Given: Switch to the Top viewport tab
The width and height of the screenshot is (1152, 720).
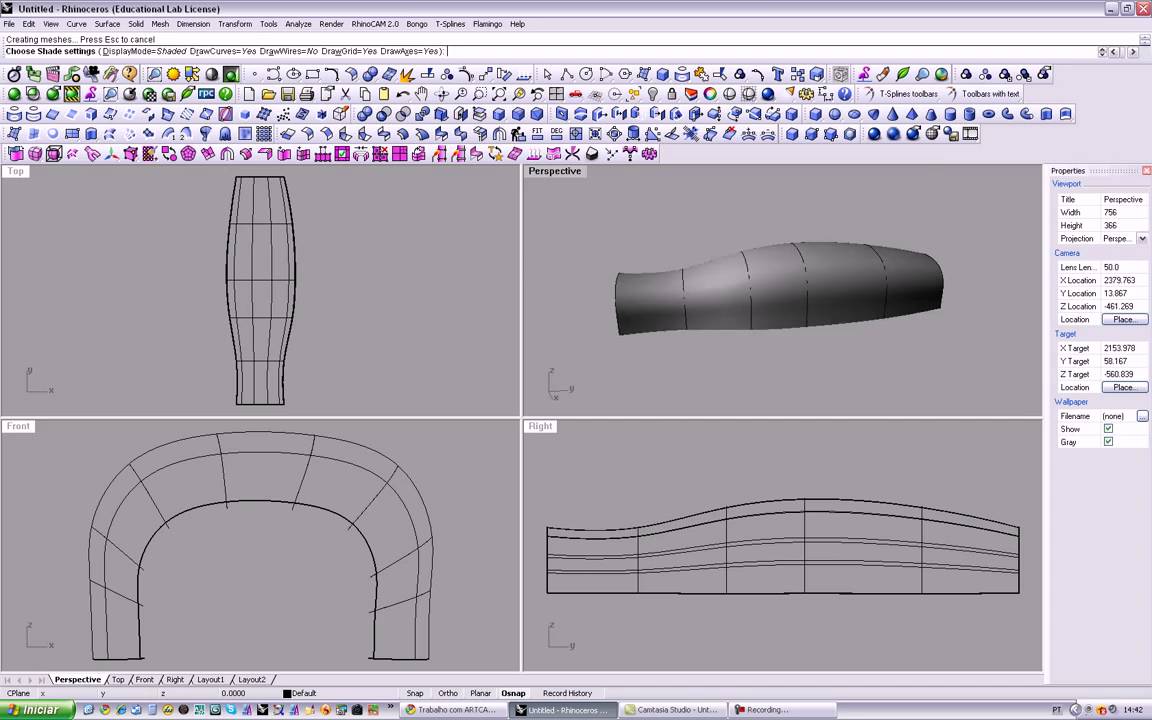Looking at the screenshot, I should pyautogui.click(x=118, y=680).
